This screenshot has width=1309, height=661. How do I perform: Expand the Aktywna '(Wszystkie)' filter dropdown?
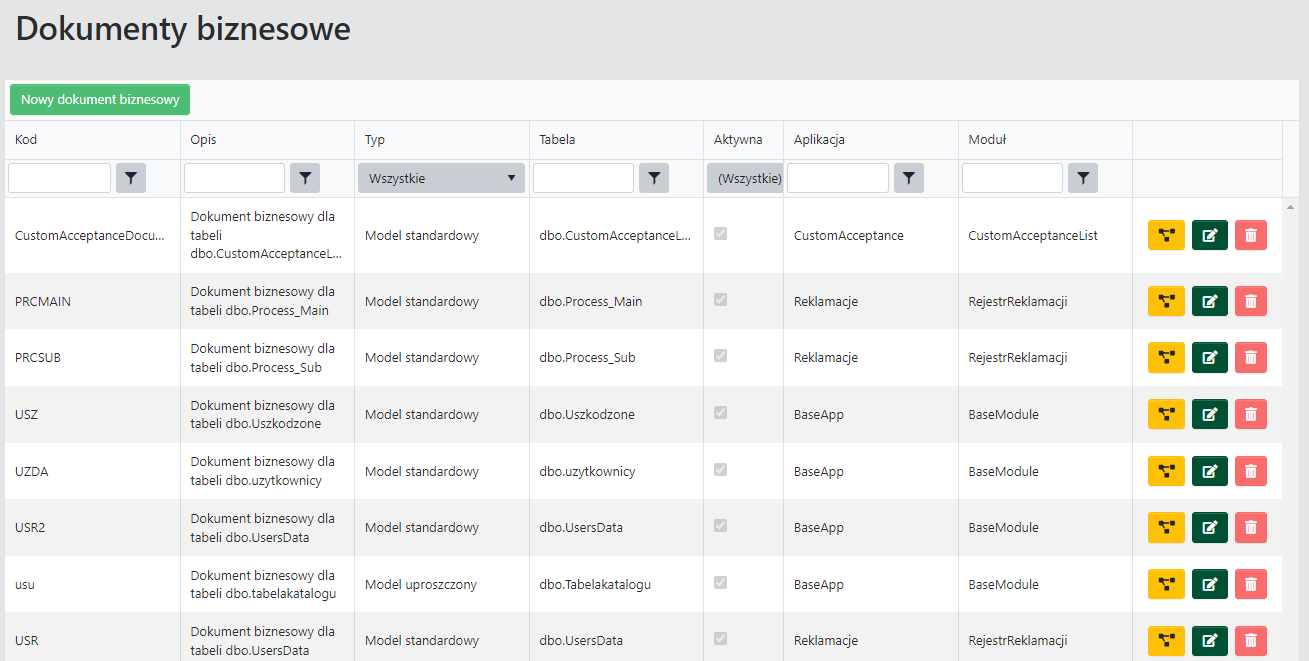tap(745, 178)
